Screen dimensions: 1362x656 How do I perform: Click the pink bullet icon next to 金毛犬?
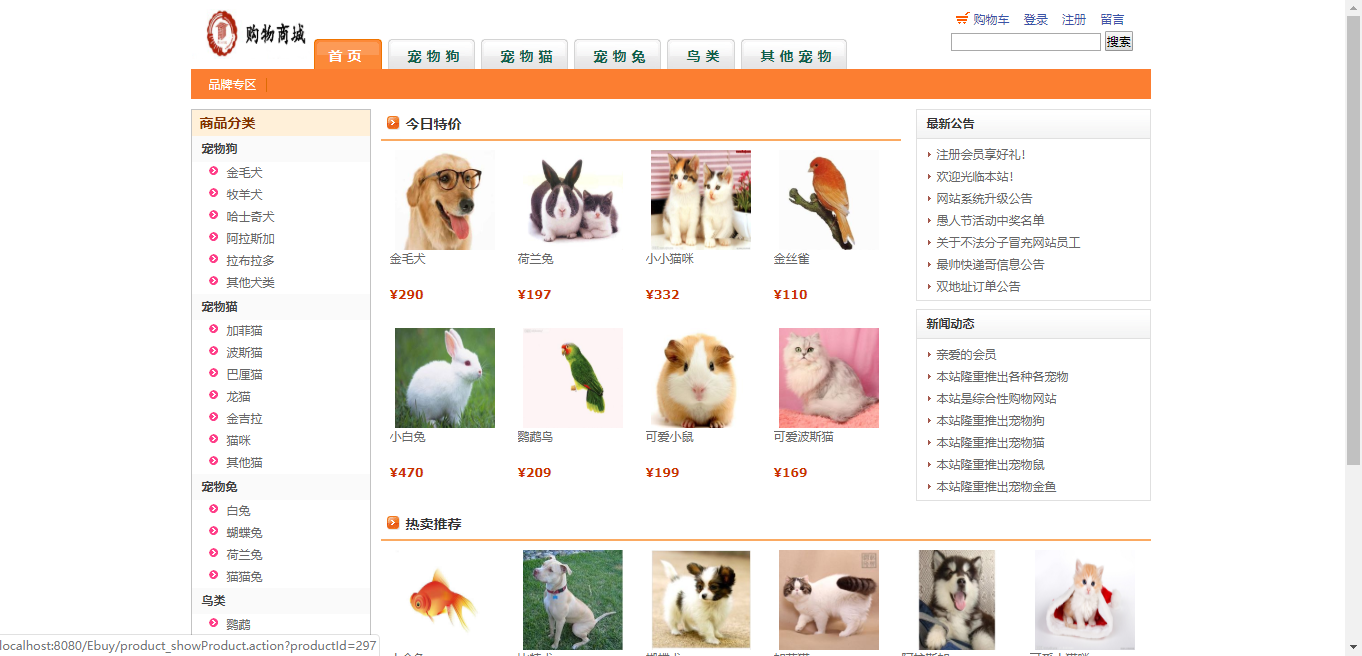click(x=214, y=171)
